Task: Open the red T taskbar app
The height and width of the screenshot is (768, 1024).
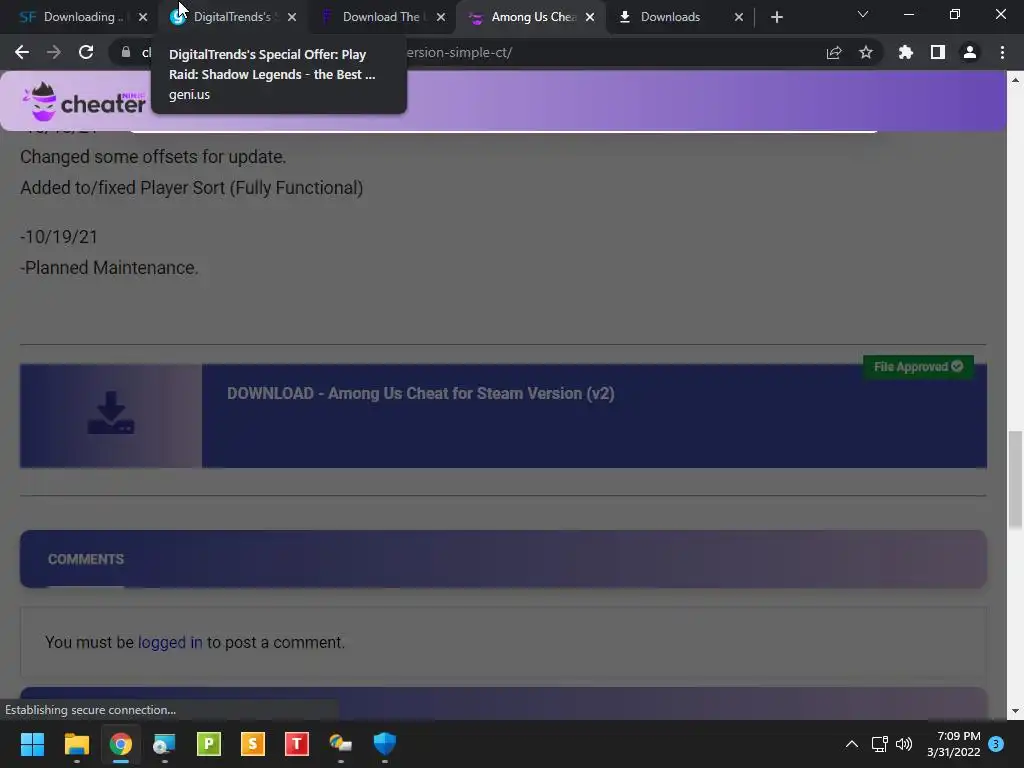Action: click(296, 744)
